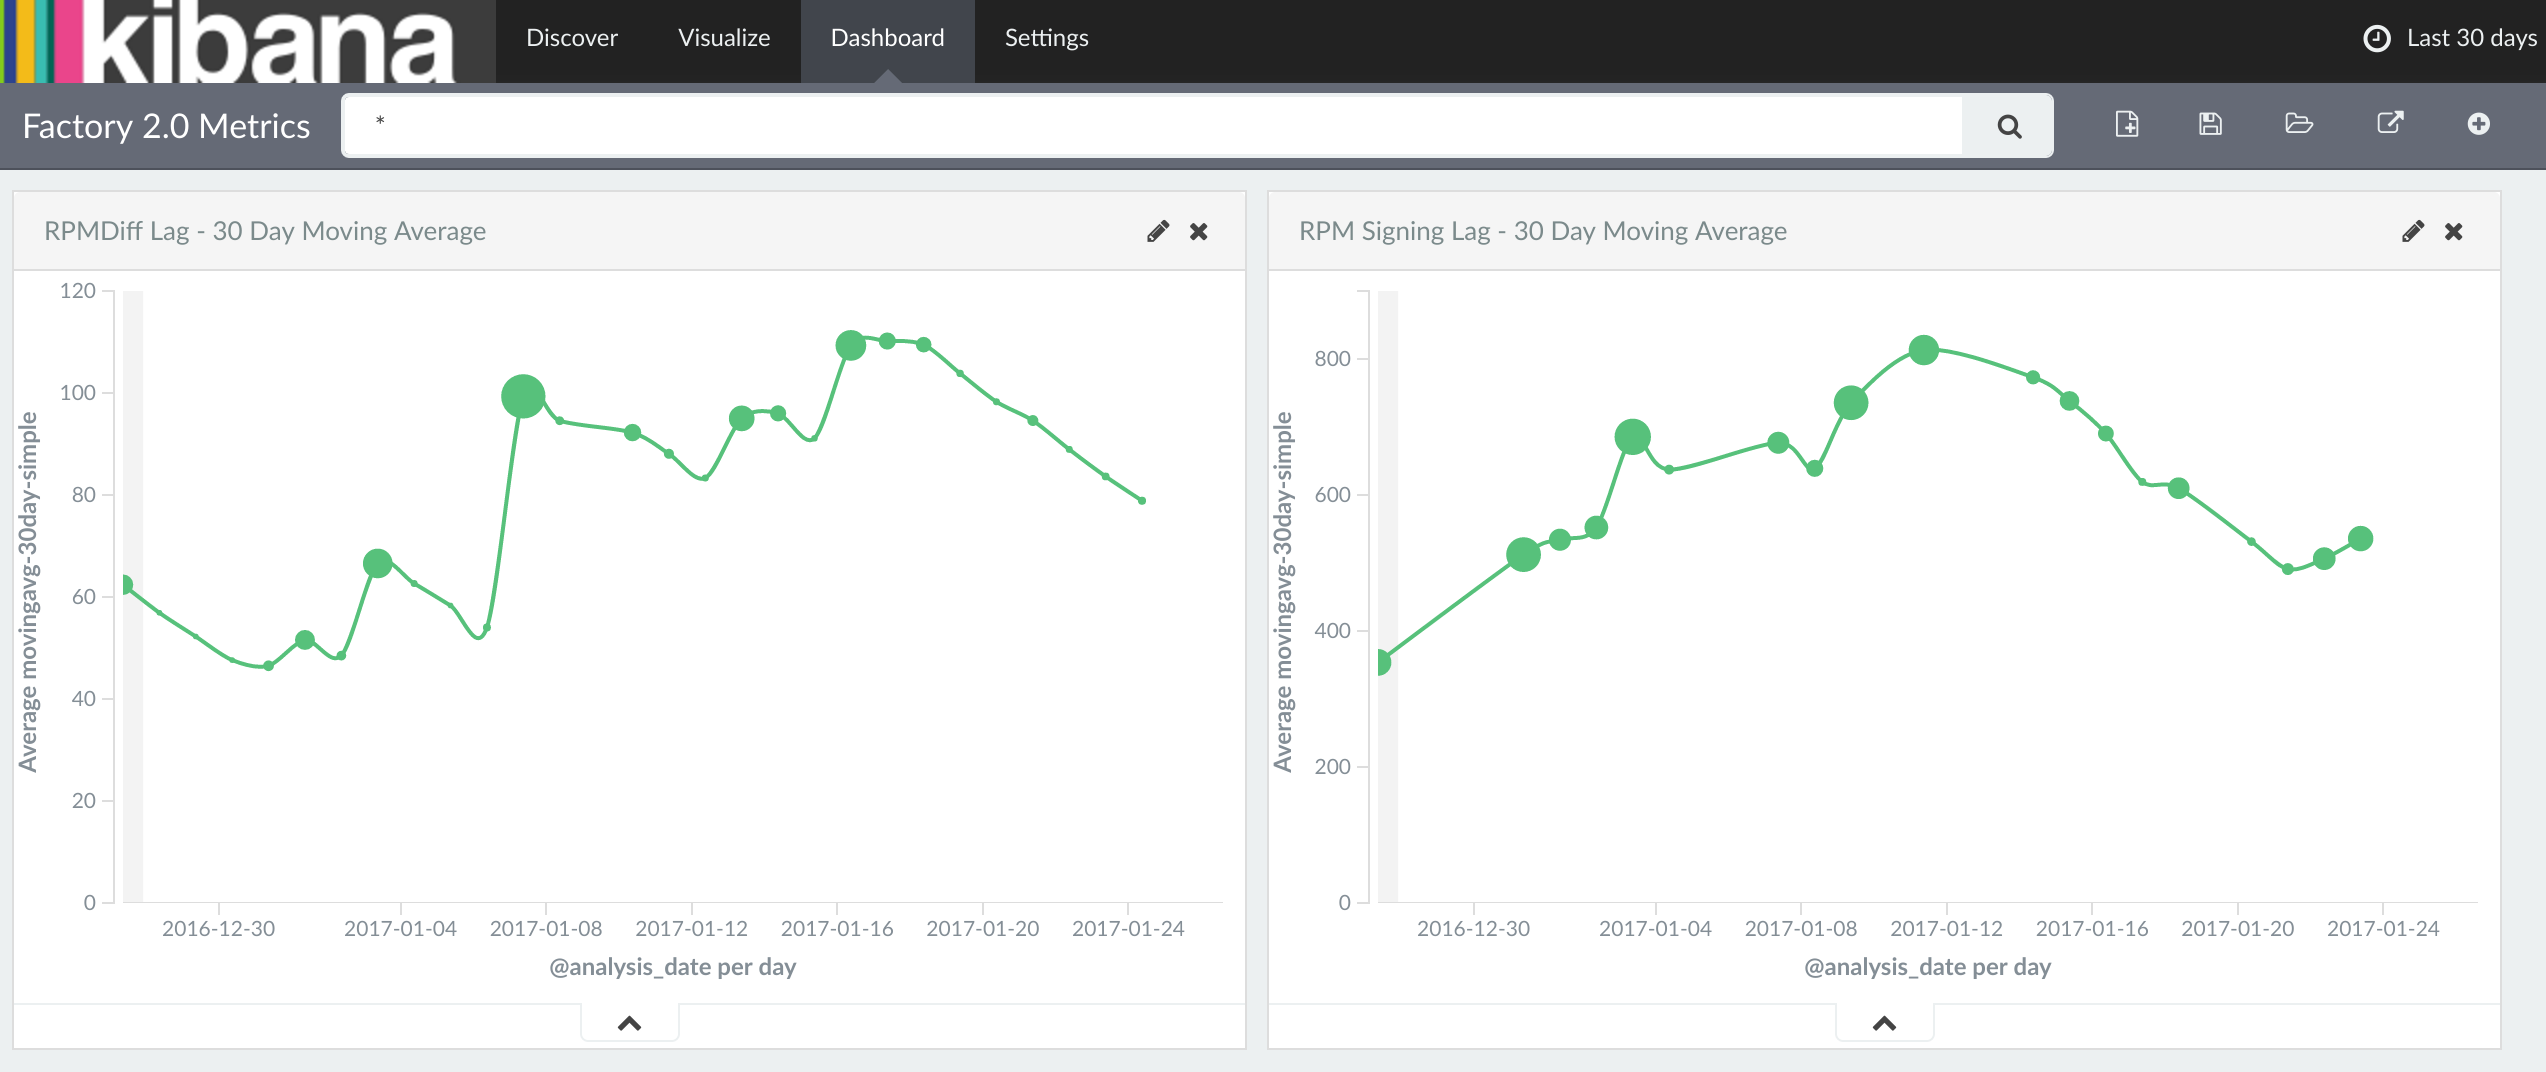Go to the Settings tab
The height and width of the screenshot is (1072, 2546).
pyautogui.click(x=1046, y=38)
